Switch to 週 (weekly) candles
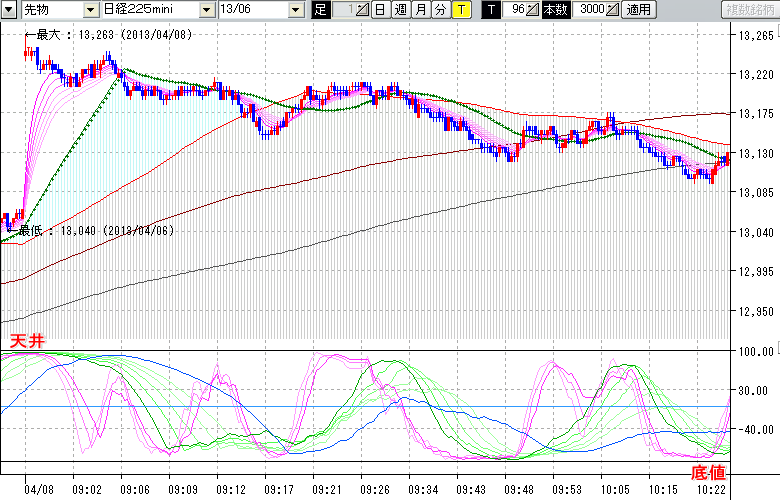 [400, 10]
